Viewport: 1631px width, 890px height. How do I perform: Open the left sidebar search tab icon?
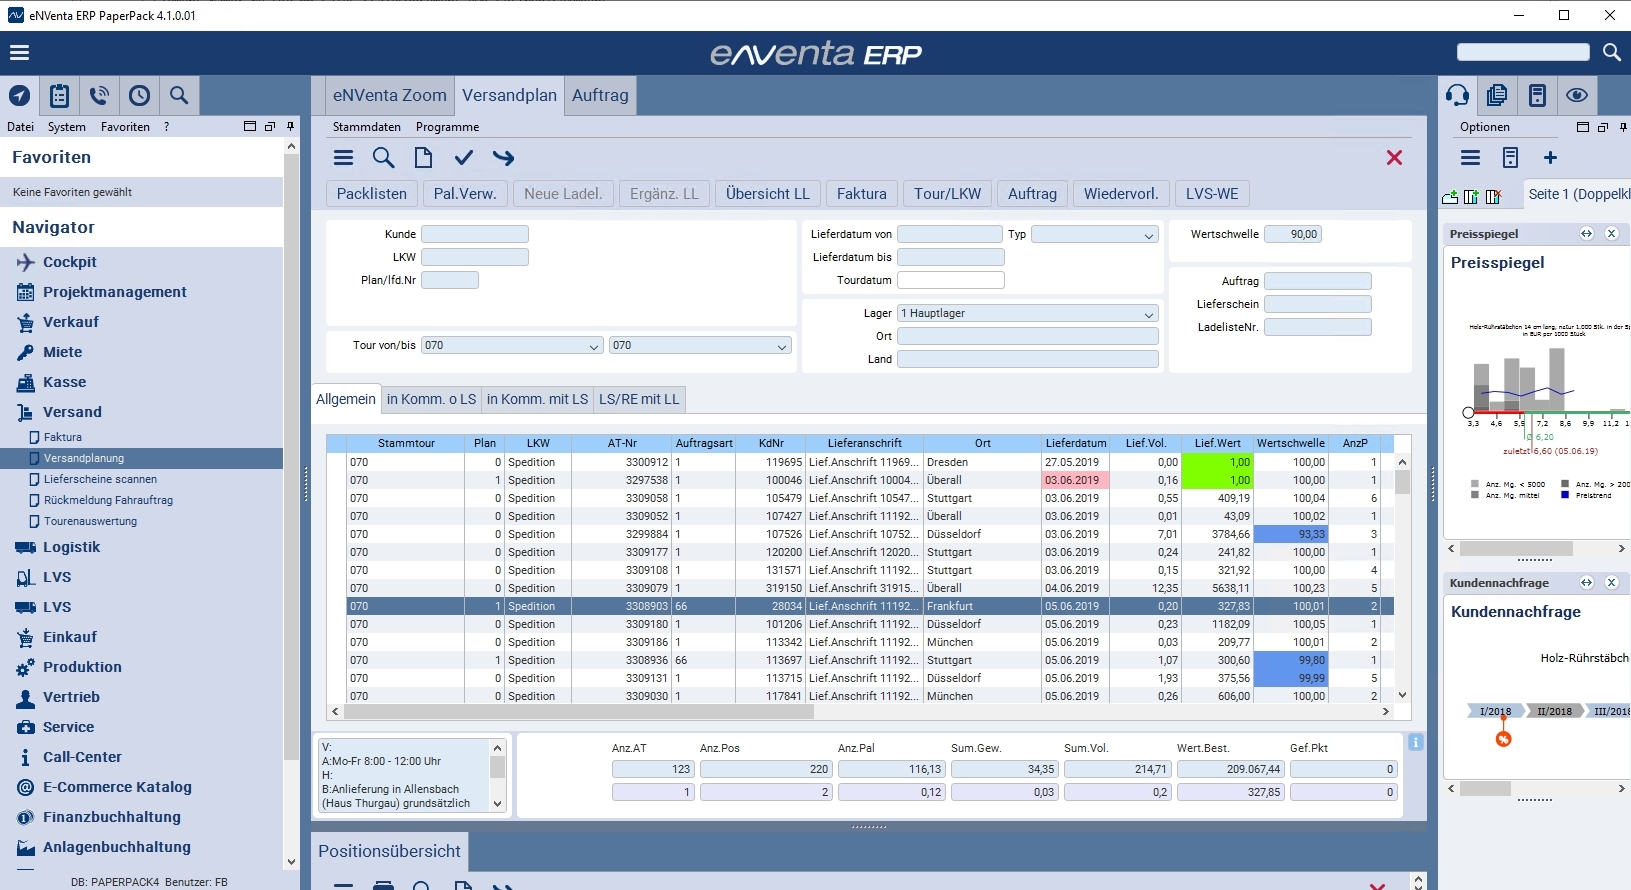click(x=179, y=96)
